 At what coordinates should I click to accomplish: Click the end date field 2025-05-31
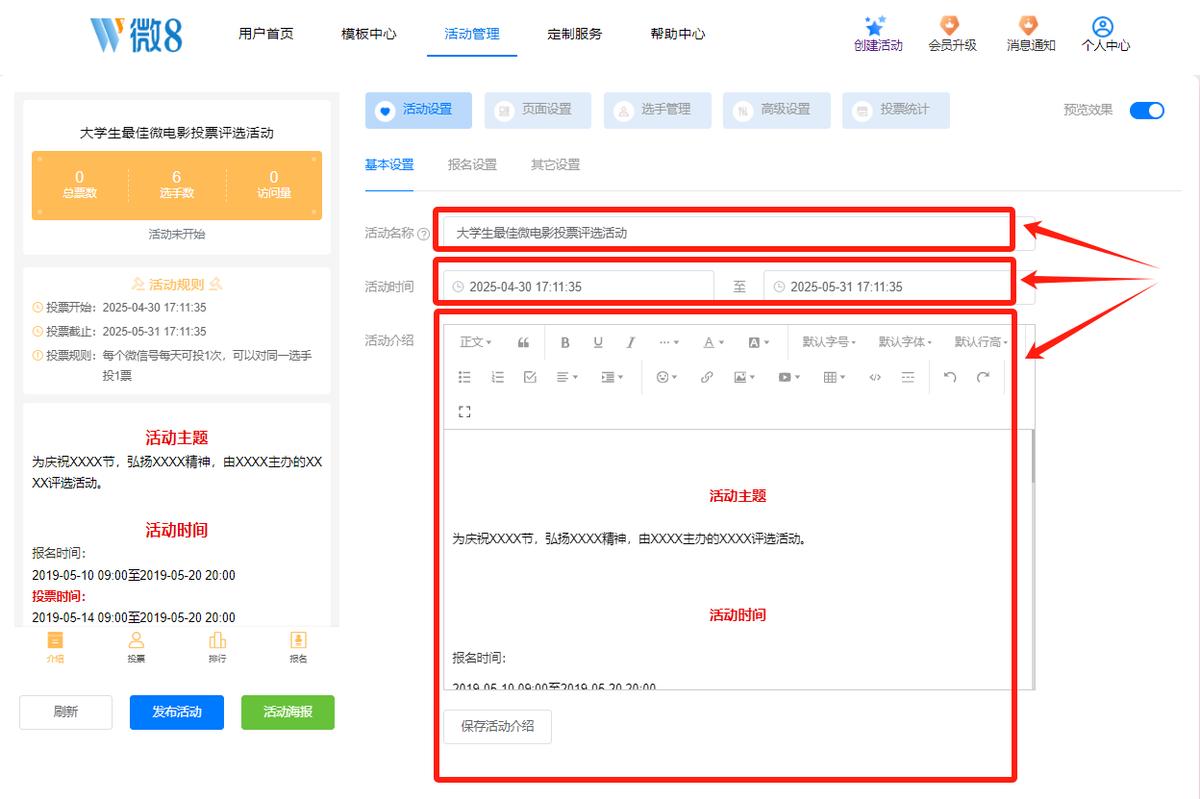(900, 287)
